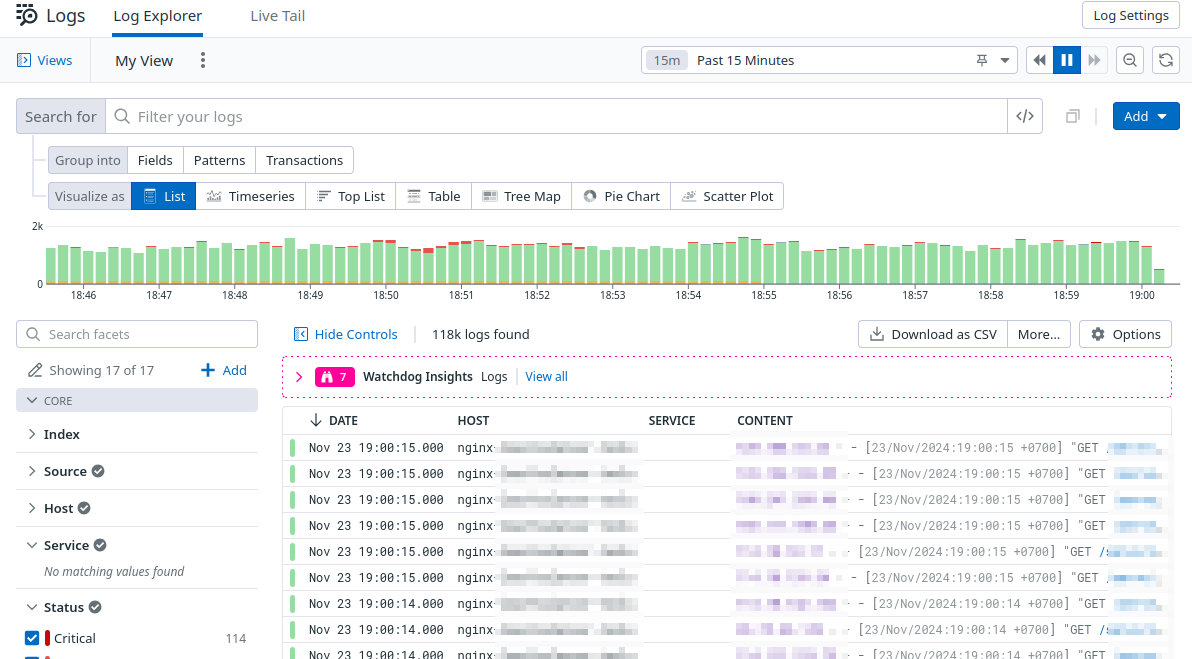Group logs by Patterns
This screenshot has height=659, width=1192.
[219, 160]
